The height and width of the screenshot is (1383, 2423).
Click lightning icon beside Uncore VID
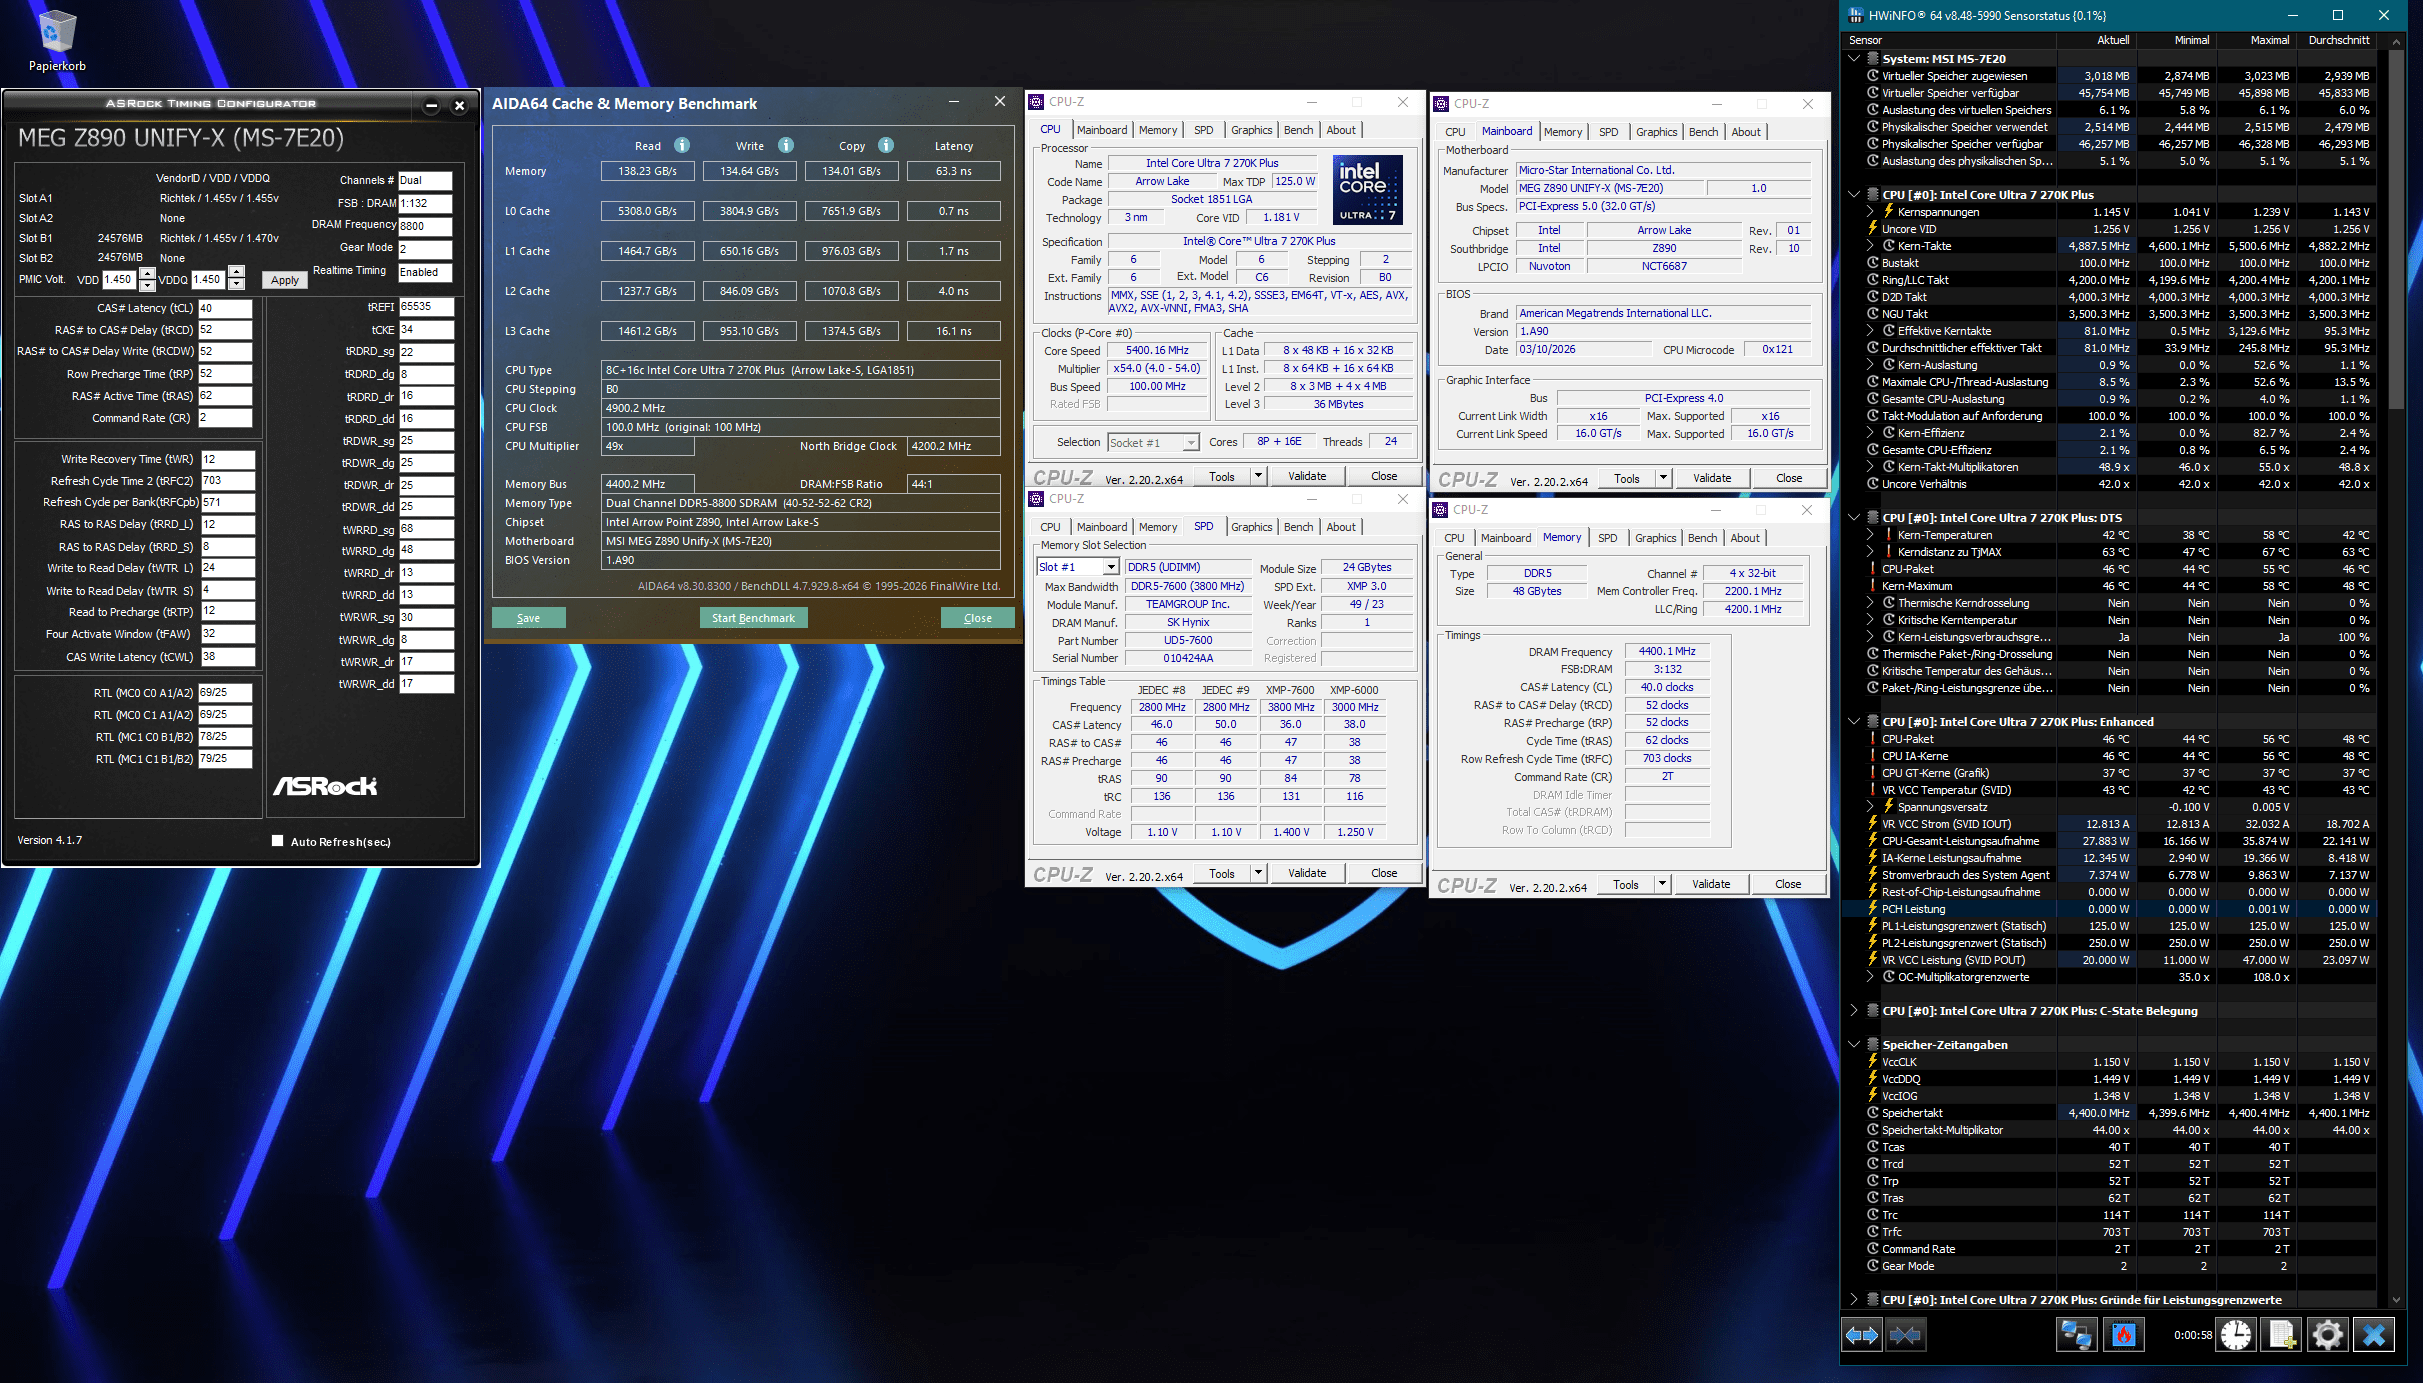(1872, 229)
